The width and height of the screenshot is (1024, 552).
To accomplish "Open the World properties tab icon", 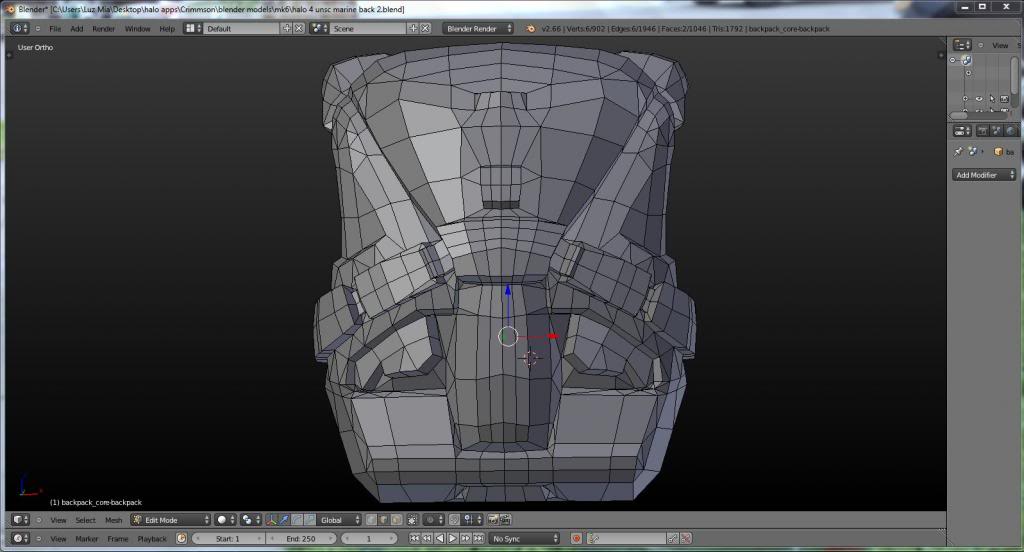I will (1012, 130).
